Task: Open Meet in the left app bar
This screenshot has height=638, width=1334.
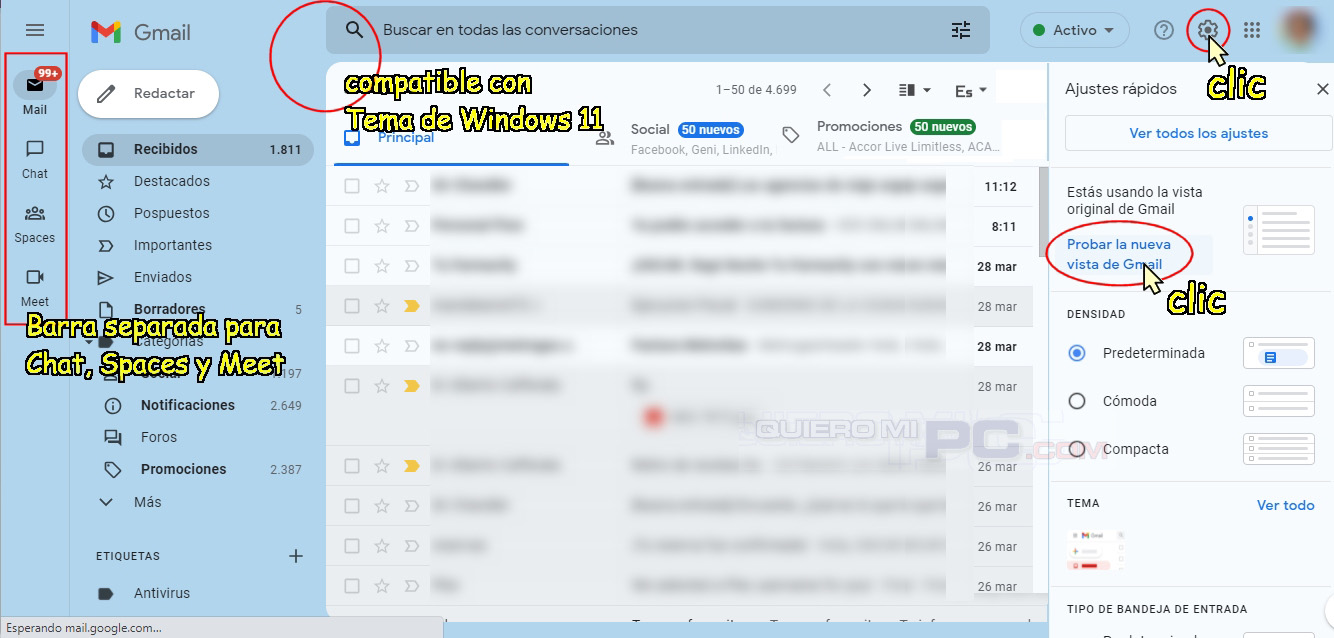Action: pyautogui.click(x=35, y=287)
